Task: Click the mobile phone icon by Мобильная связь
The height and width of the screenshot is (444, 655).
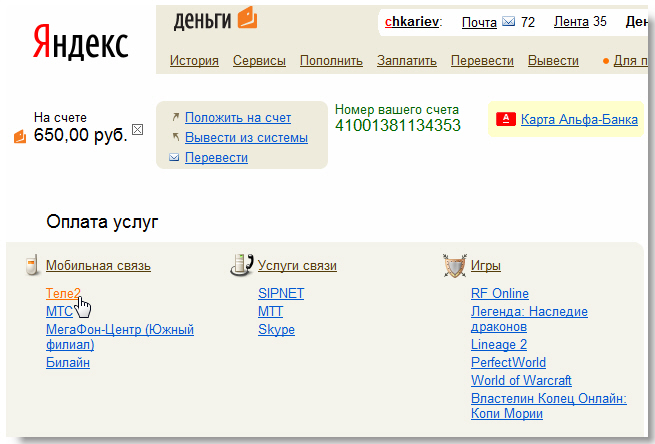Action: [x=33, y=265]
